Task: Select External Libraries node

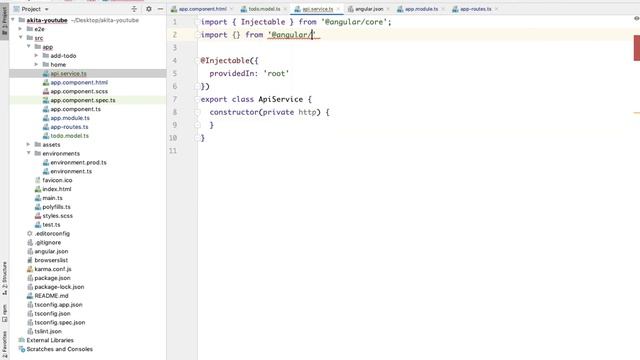Action: 50,340
